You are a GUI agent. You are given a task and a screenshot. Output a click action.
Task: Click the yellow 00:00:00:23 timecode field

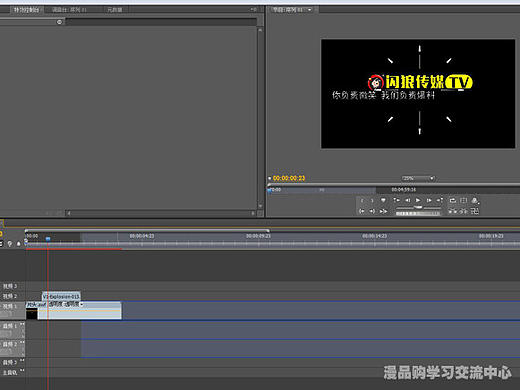289,178
